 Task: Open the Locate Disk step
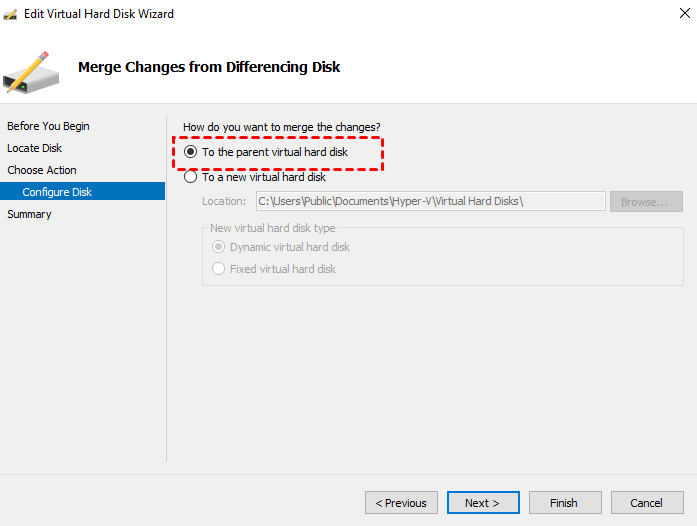[x=35, y=148]
